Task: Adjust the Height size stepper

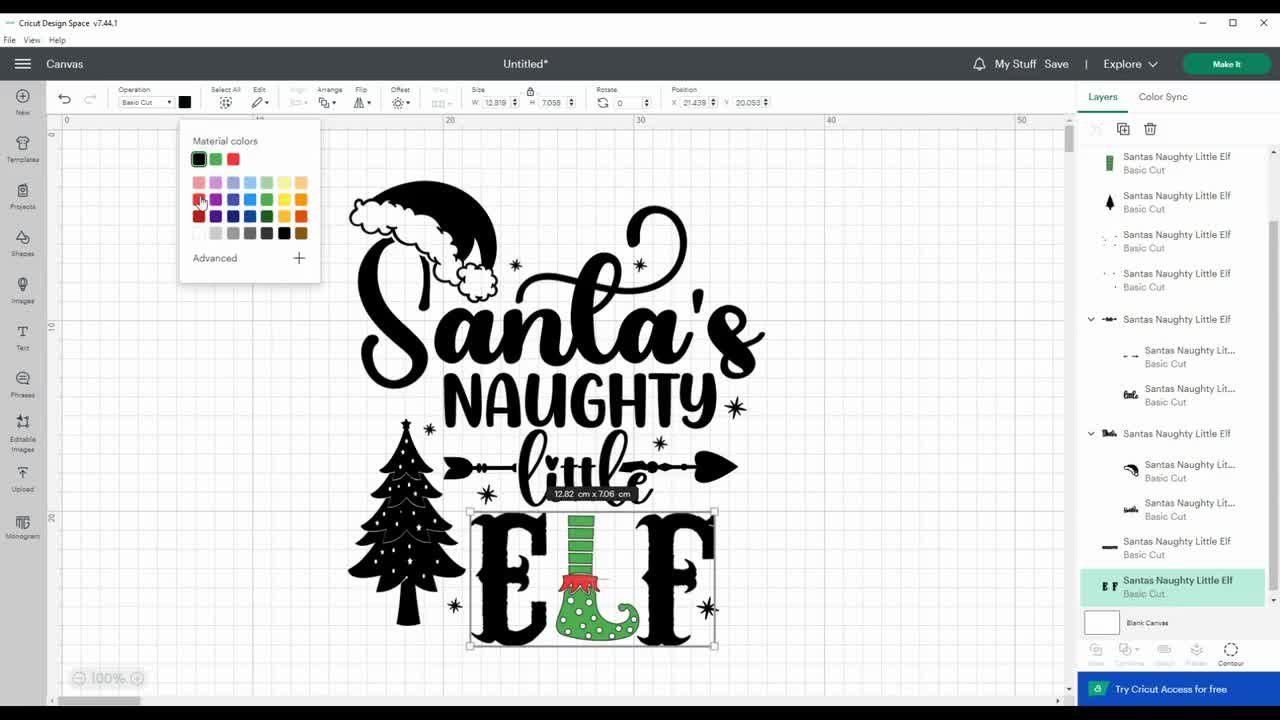Action: [571, 103]
